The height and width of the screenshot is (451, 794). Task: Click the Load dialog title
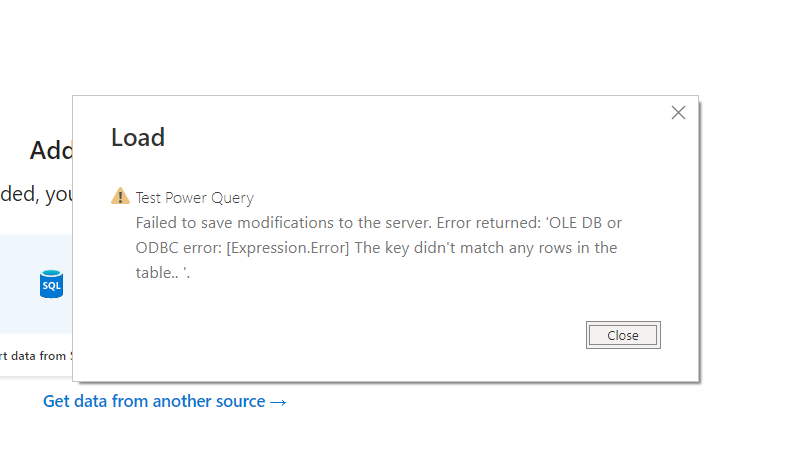138,137
